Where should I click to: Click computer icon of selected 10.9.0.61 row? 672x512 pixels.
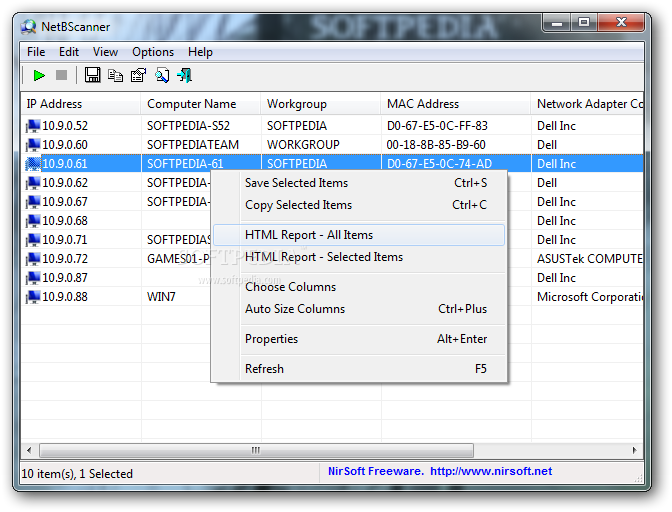33,164
